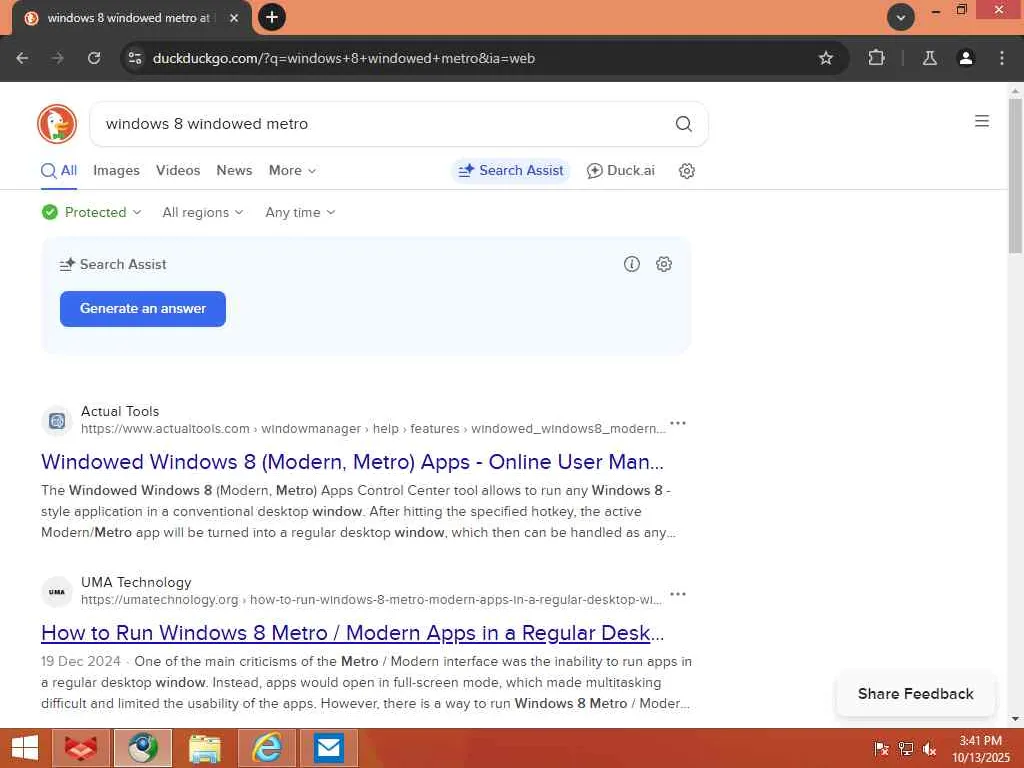This screenshot has height=768, width=1024.
Task: Click Generate an answer button
Action: point(143,309)
